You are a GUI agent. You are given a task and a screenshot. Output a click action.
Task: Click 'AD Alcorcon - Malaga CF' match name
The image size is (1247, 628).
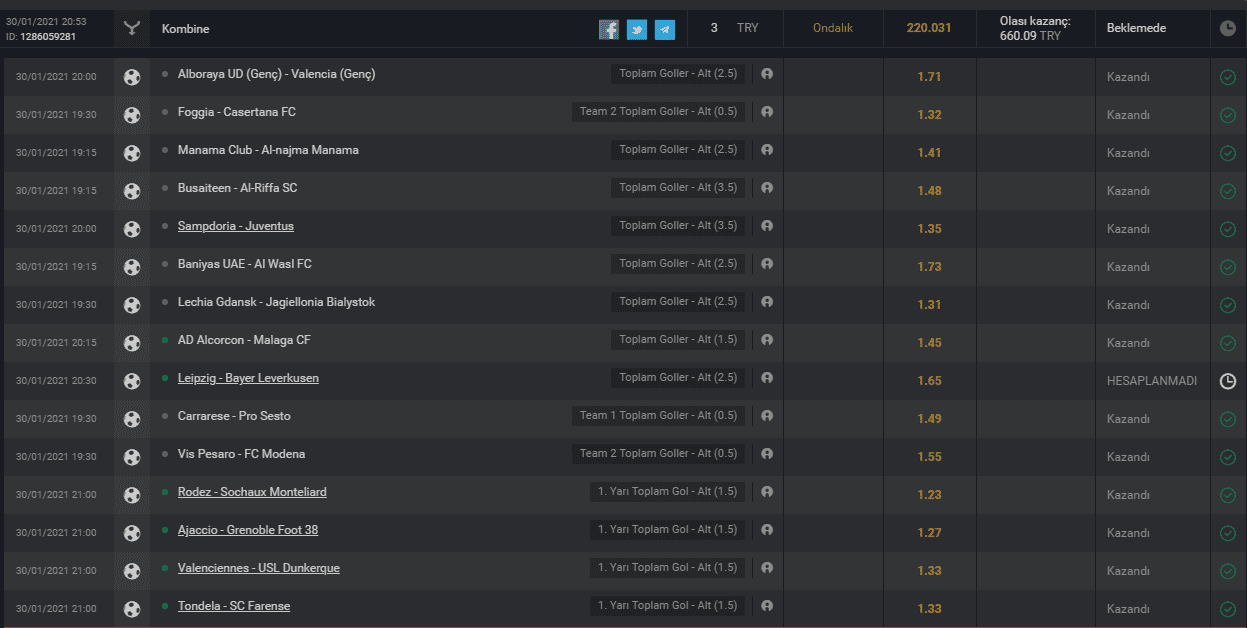[x=244, y=340]
